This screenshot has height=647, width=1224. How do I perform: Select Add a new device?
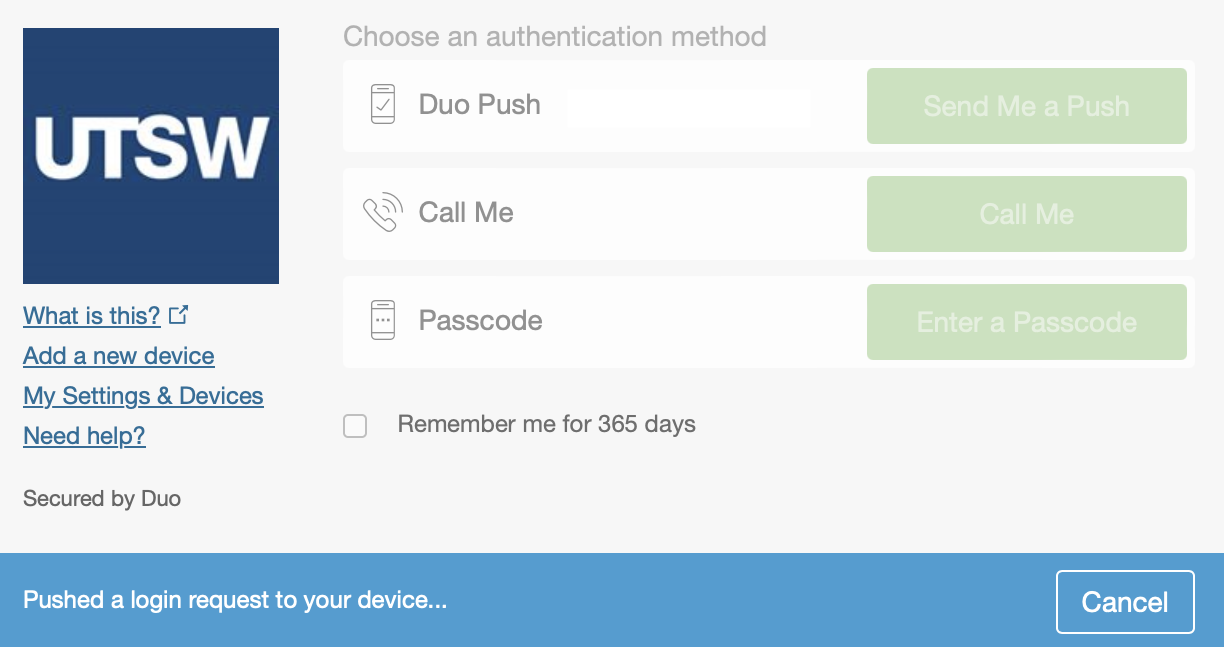coord(118,356)
